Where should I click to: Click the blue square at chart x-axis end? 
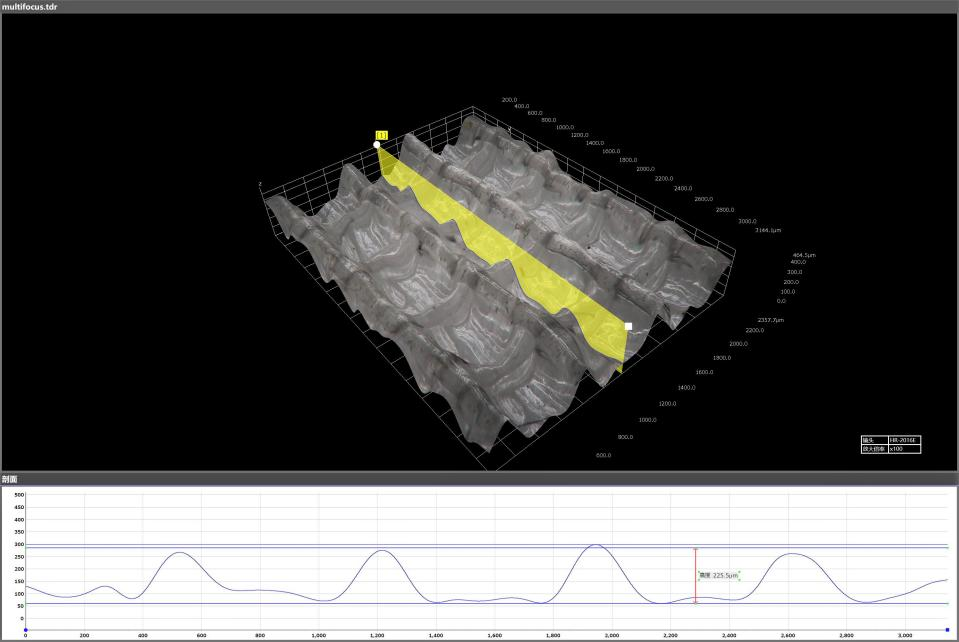pos(947,630)
